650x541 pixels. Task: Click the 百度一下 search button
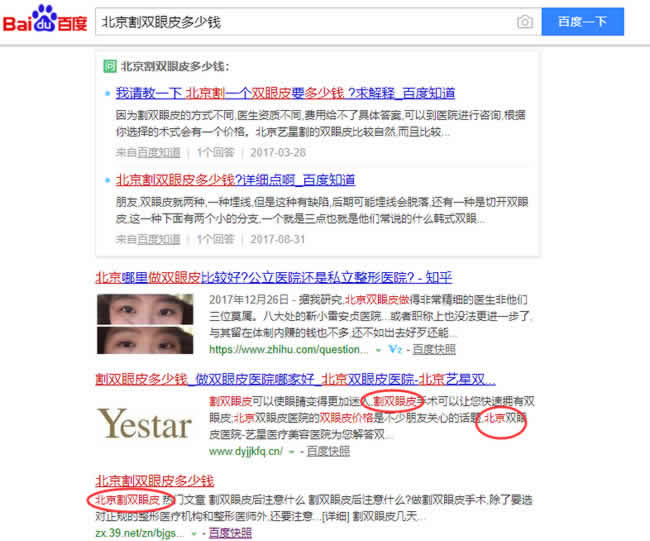[582, 22]
